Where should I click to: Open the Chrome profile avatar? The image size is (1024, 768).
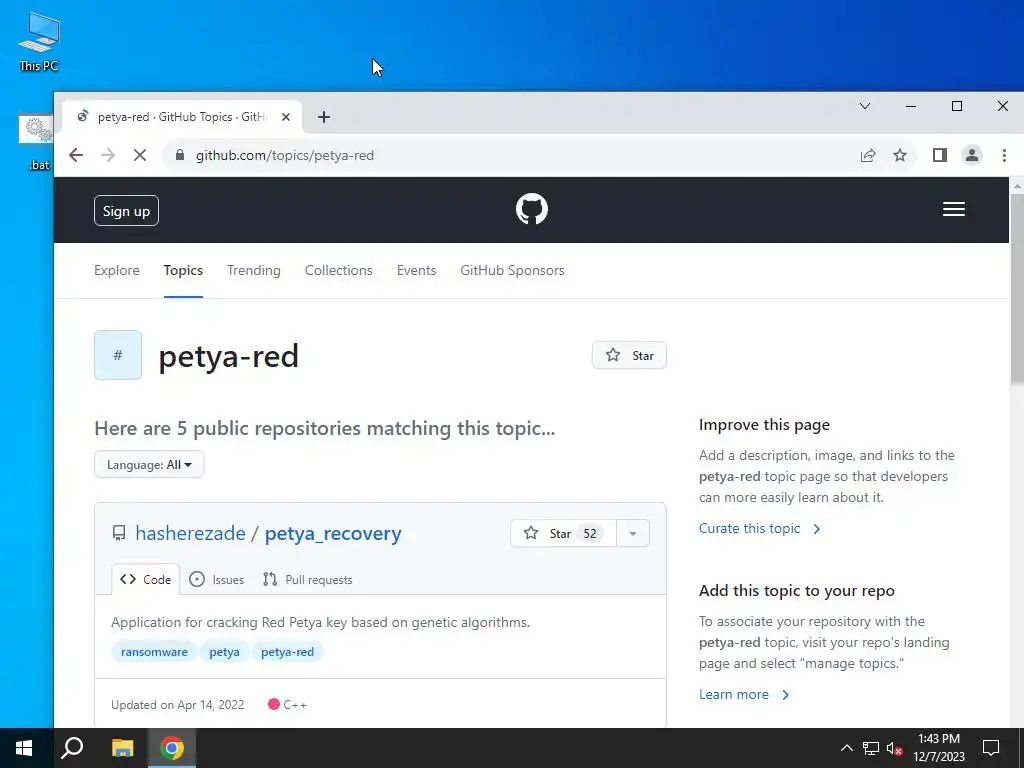tap(972, 155)
